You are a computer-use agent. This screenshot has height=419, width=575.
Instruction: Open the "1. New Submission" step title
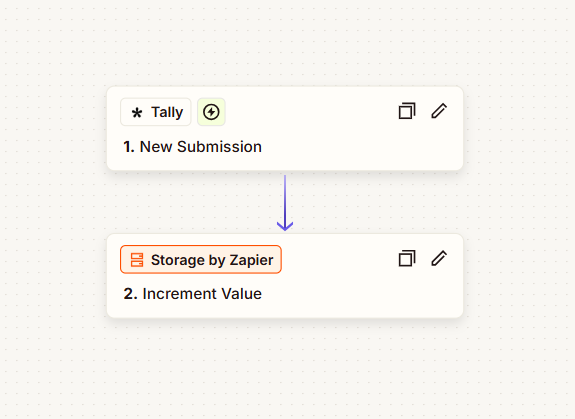click(x=193, y=147)
